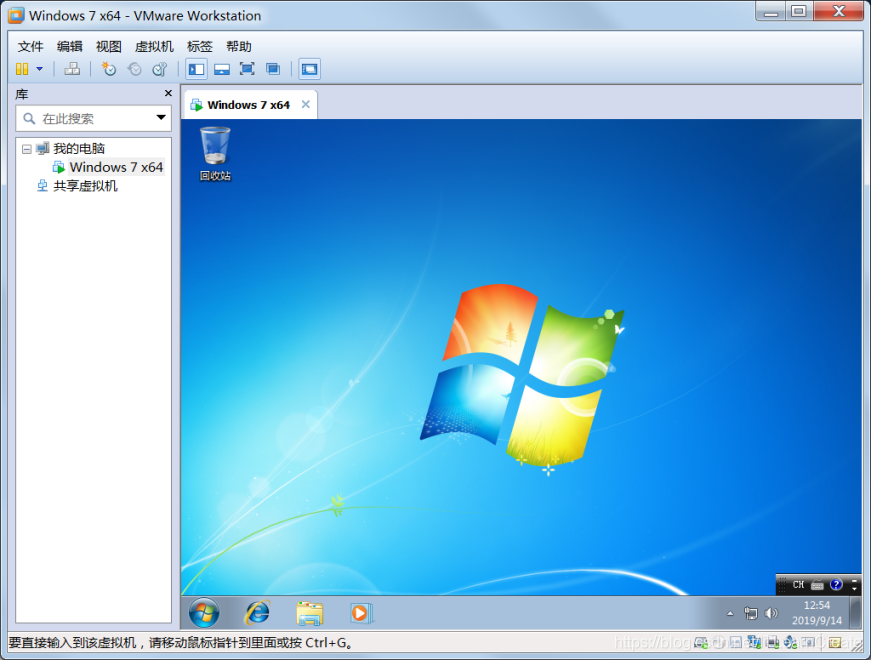Launch Windows Media Player from guest taskbar
872x661 pixels.
click(x=361, y=614)
